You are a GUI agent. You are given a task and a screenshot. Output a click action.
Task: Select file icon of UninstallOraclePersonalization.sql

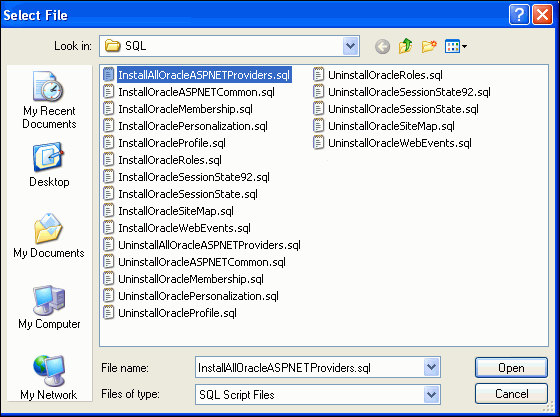pos(108,296)
